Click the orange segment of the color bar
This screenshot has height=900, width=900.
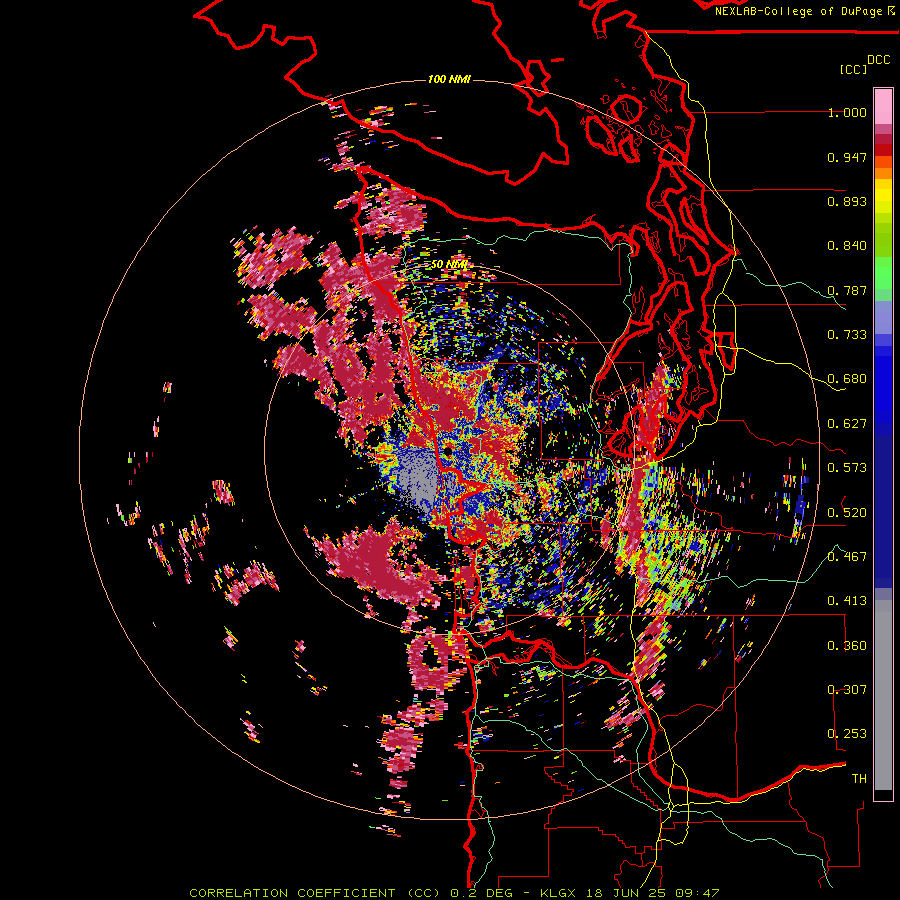coord(883,173)
